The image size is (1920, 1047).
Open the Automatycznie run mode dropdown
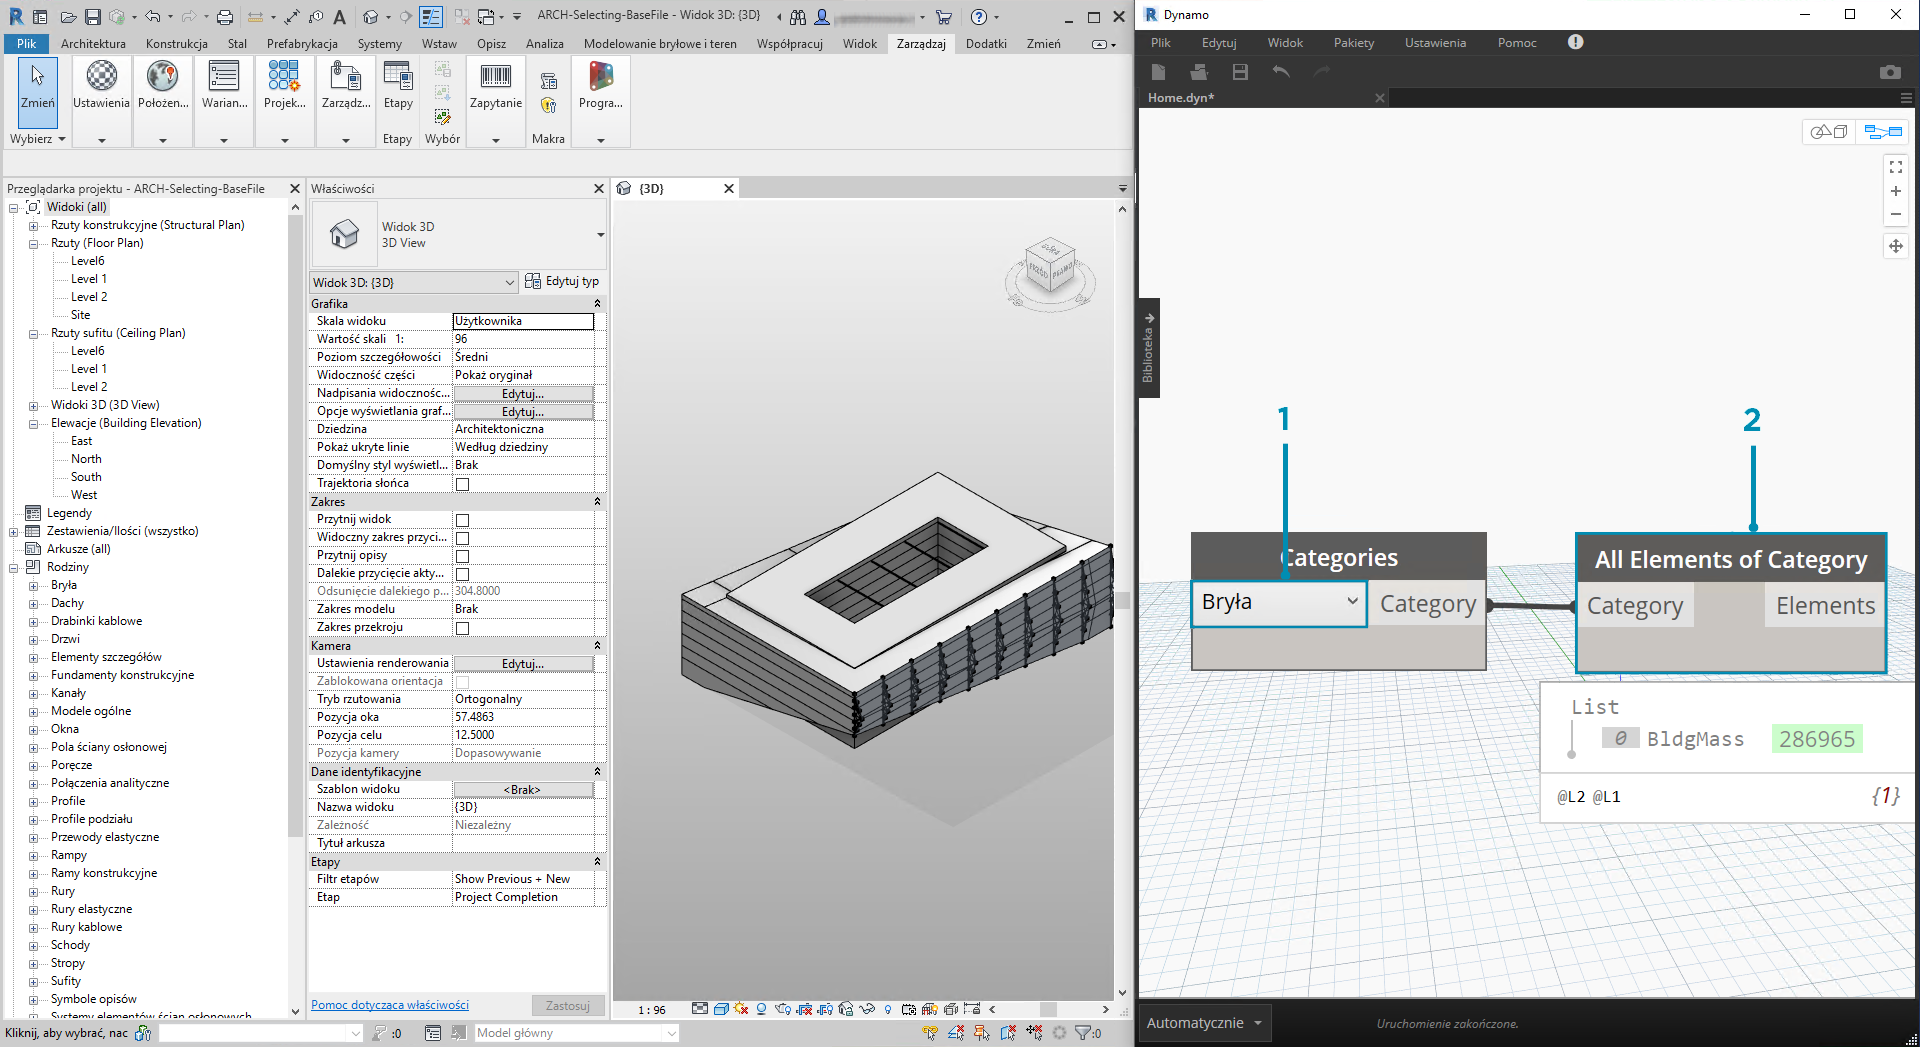(x=1205, y=1023)
